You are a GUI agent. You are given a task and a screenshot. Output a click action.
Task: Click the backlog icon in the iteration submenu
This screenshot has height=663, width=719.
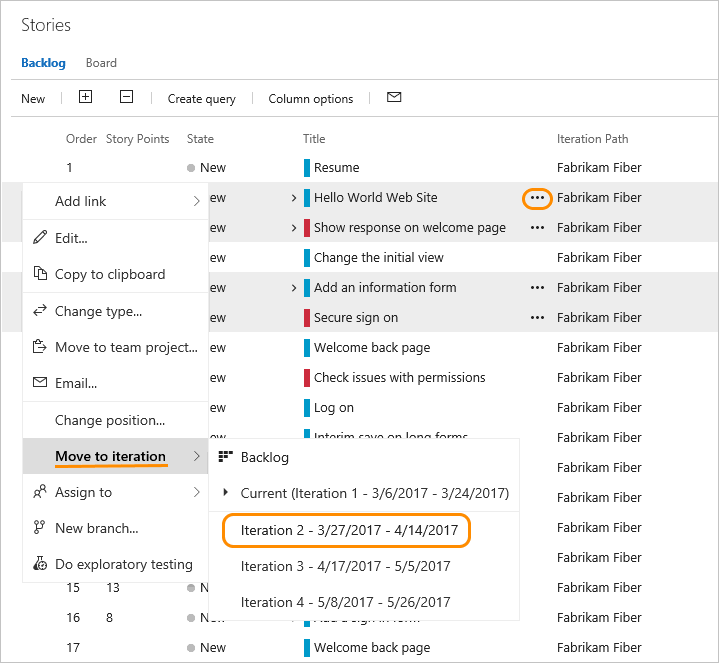pos(226,457)
